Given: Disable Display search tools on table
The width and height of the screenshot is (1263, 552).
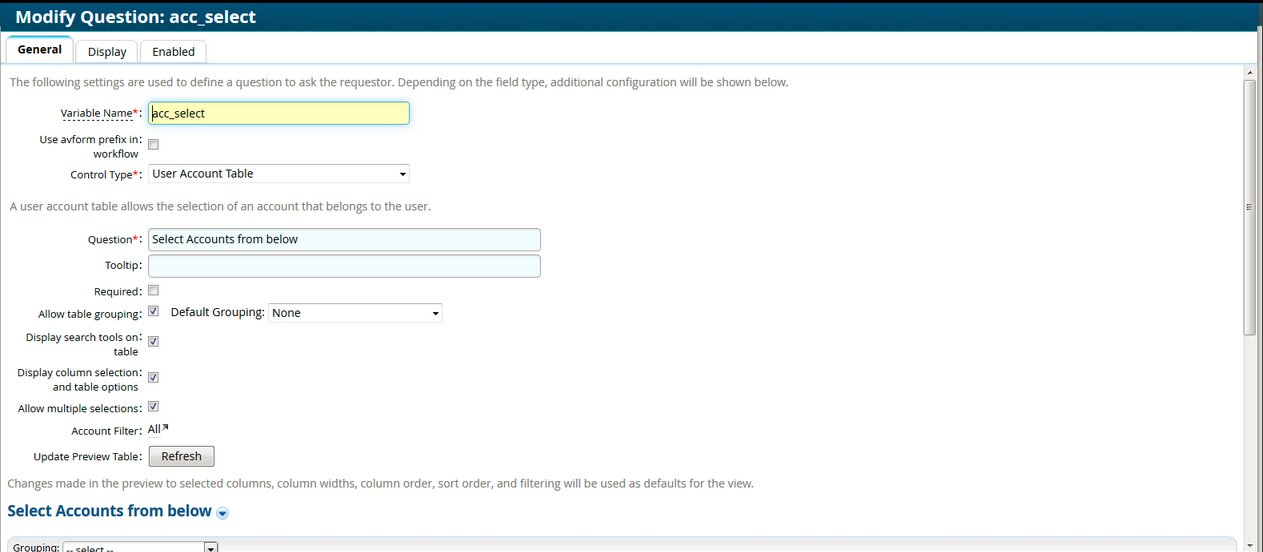Looking at the screenshot, I should 154,342.
